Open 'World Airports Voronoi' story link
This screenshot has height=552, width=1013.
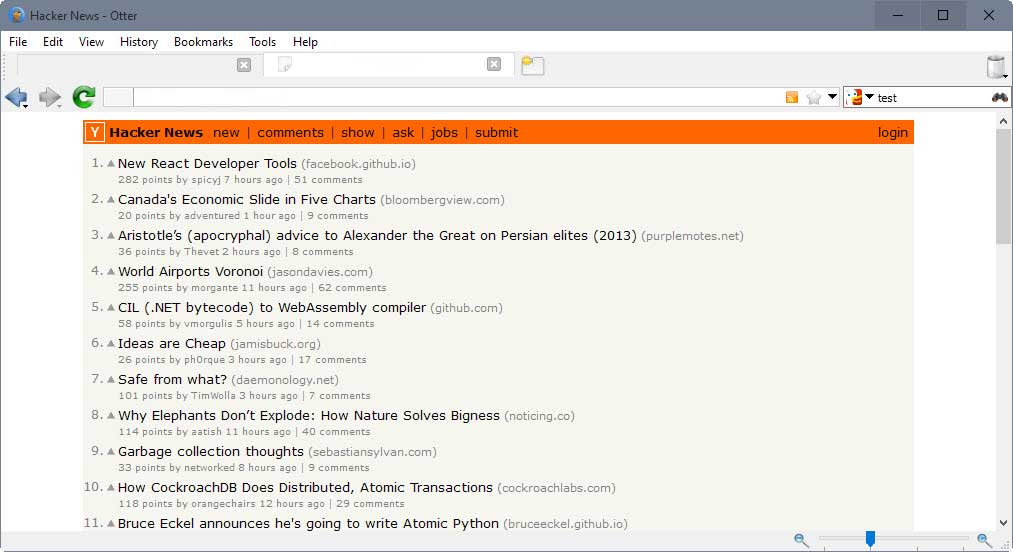point(190,271)
